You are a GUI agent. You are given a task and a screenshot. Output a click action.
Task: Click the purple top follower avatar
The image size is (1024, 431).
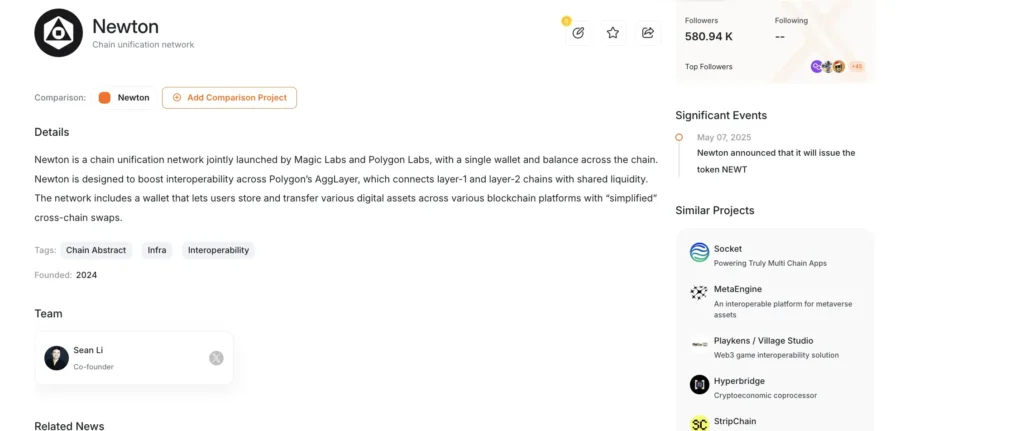point(816,67)
